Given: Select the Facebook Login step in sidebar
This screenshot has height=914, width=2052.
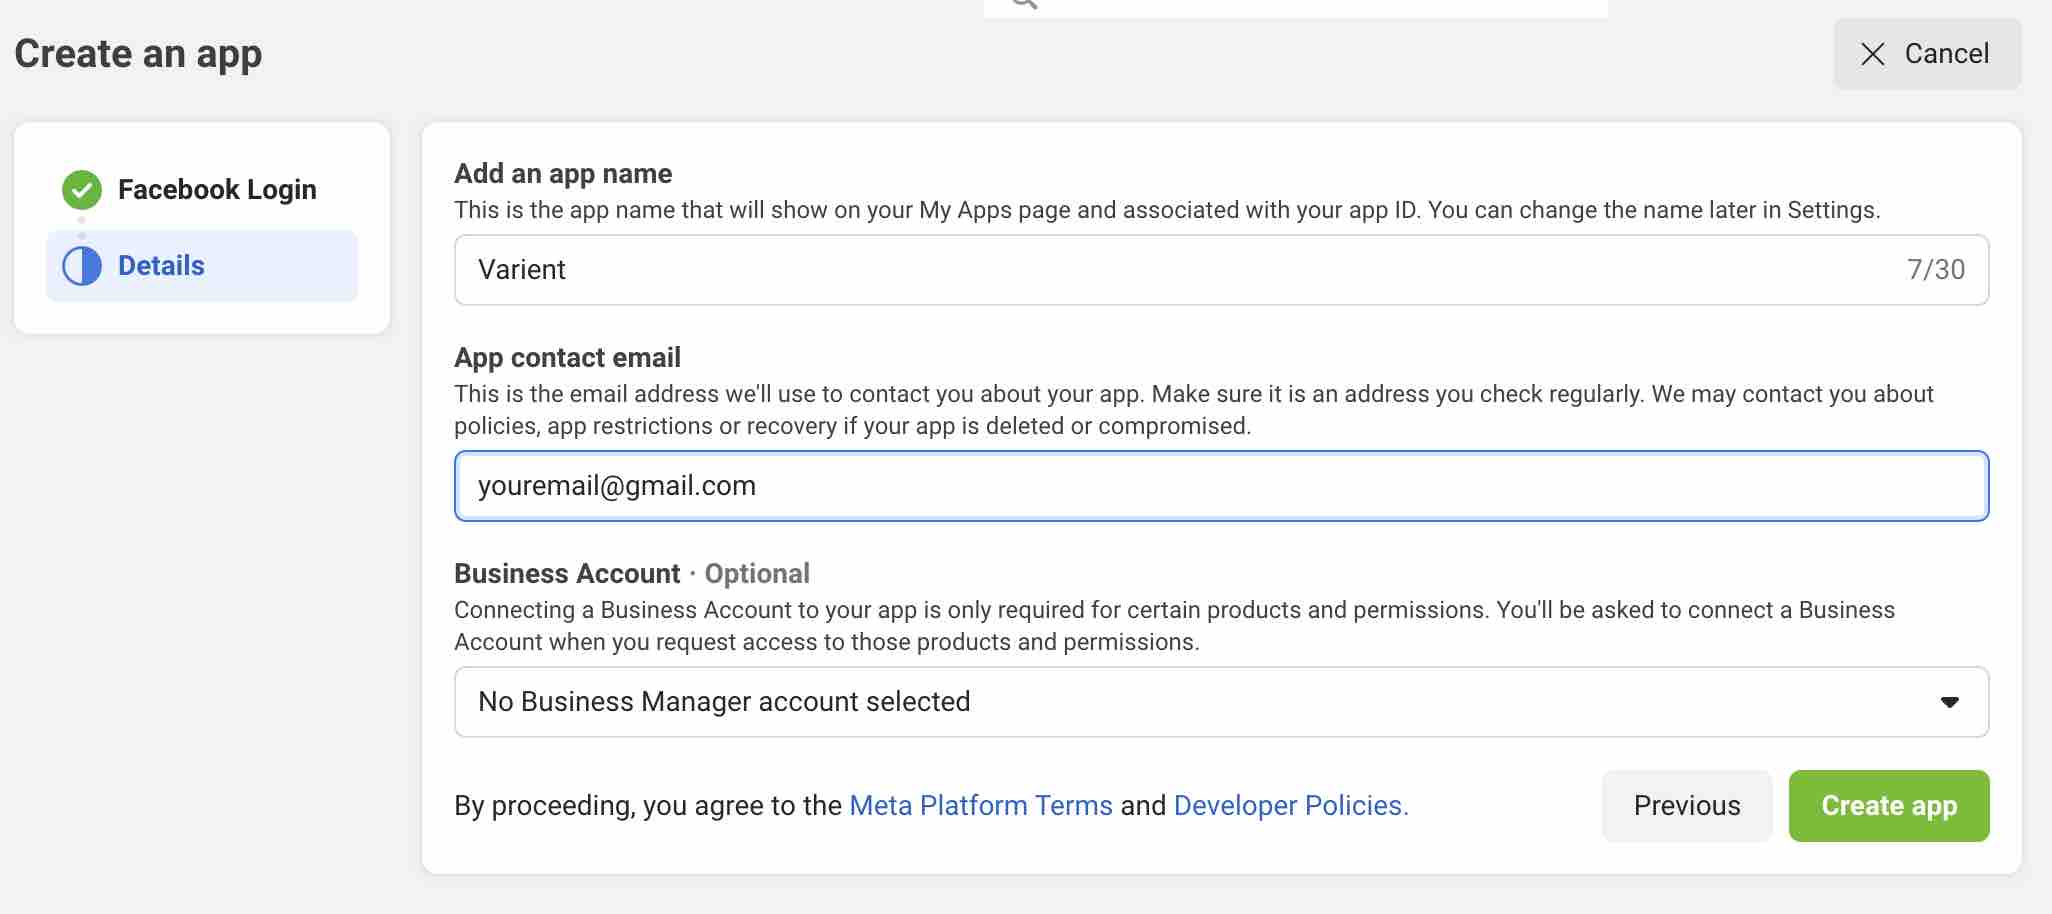Looking at the screenshot, I should pos(216,189).
